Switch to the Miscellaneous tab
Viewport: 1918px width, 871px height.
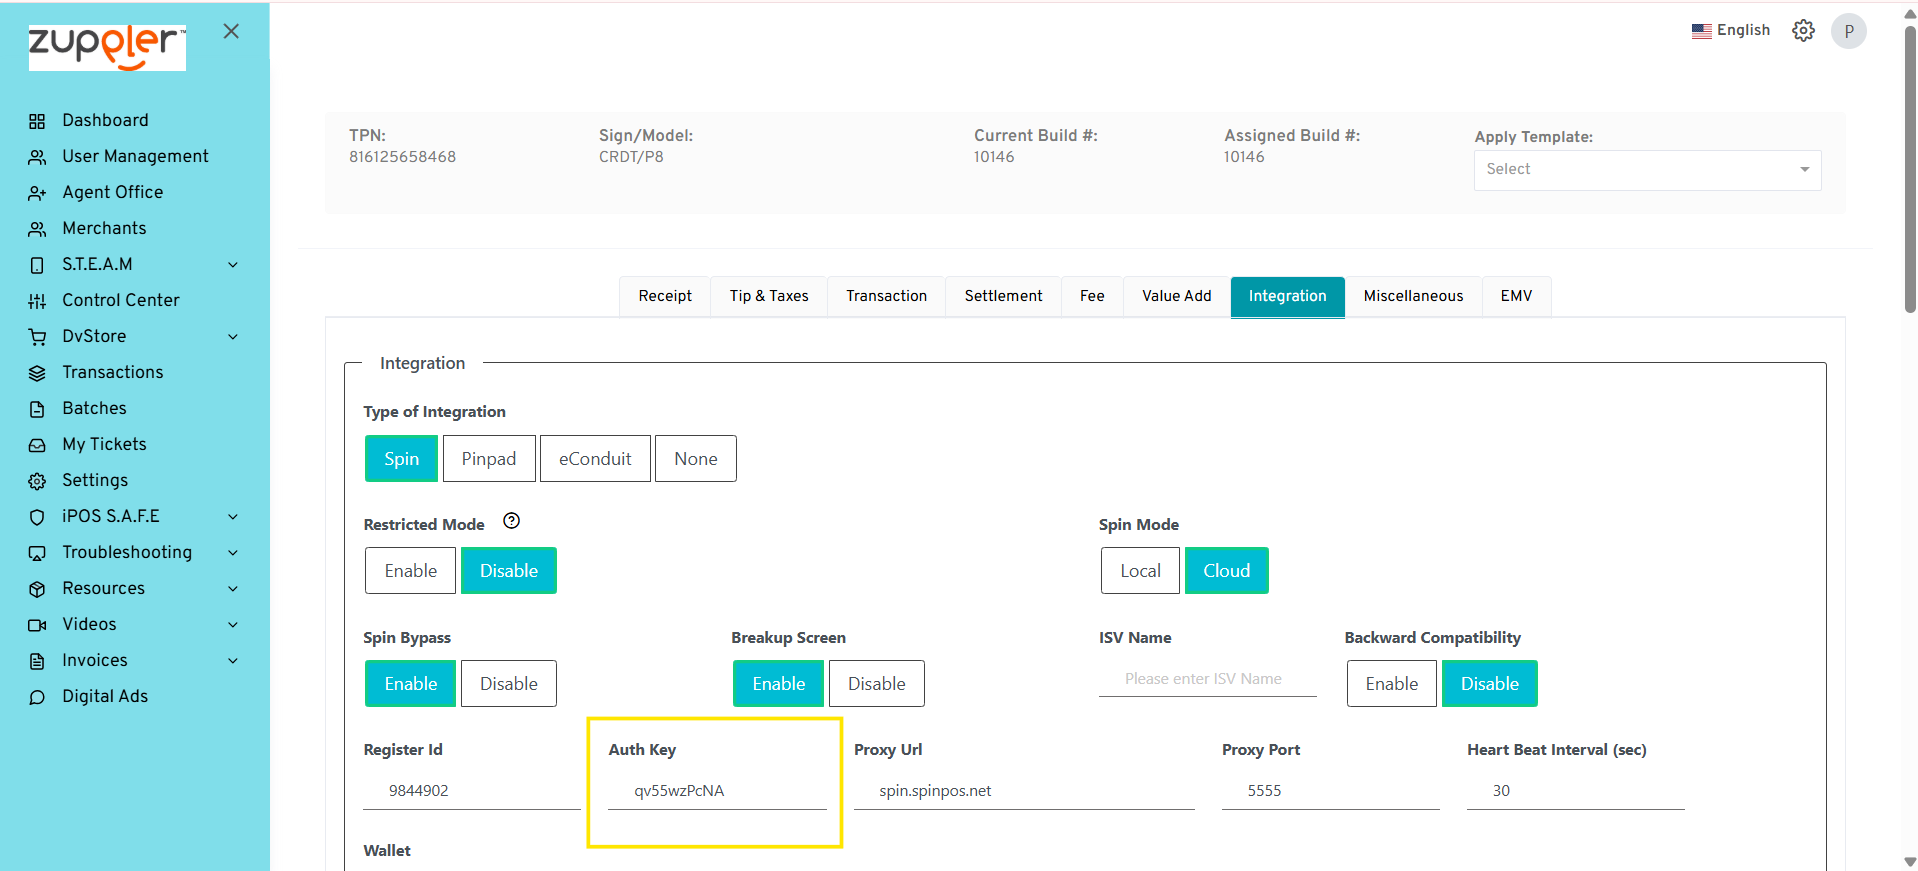[x=1412, y=296]
